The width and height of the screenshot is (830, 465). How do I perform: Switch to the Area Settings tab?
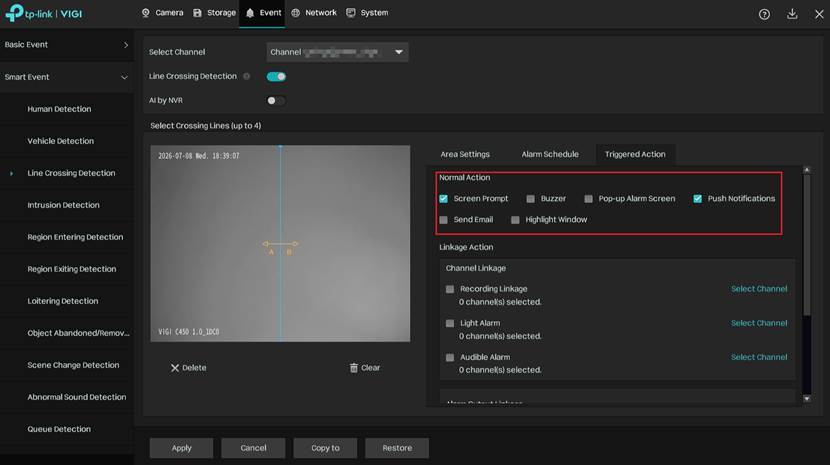pos(465,154)
